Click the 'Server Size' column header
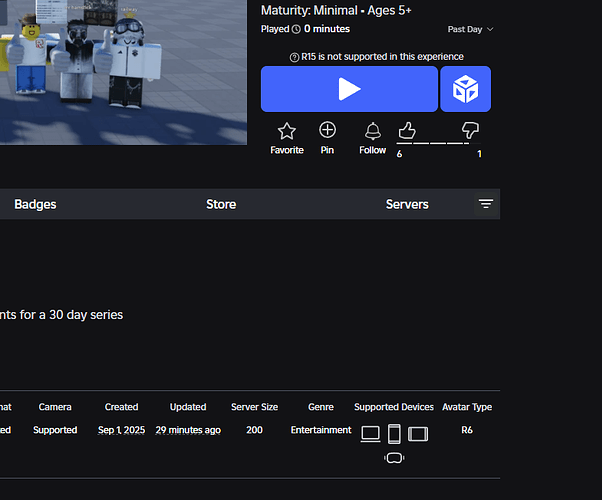 point(254,407)
